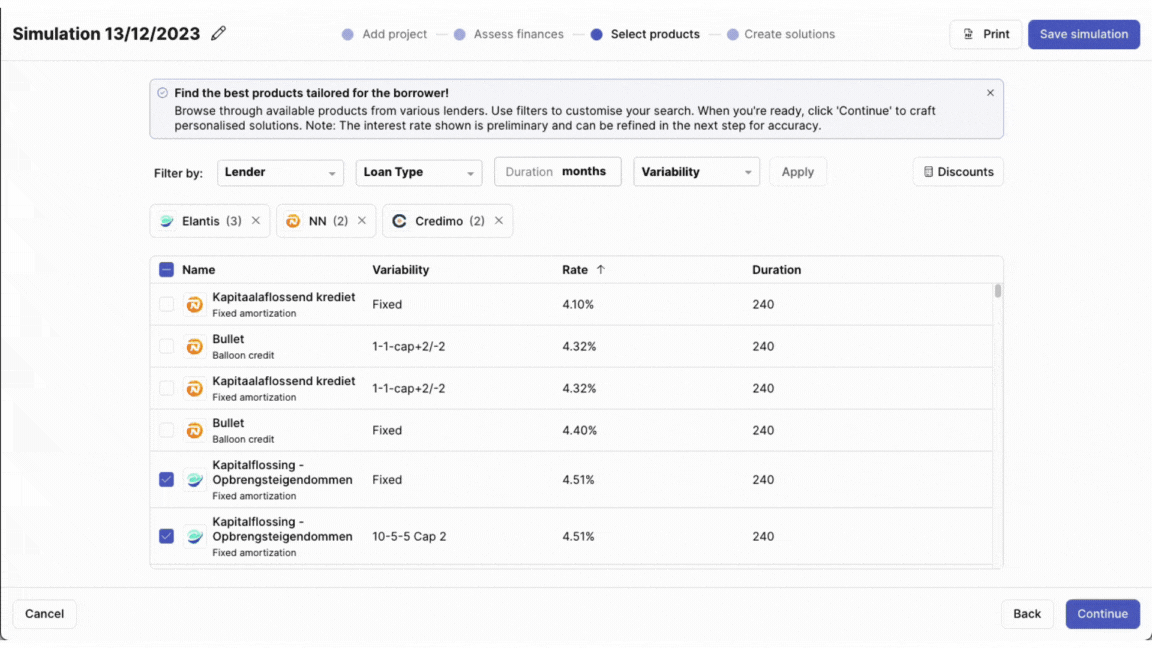Click the 4.10% rate cell
Image resolution: width=1152 pixels, height=648 pixels.
tap(577, 304)
